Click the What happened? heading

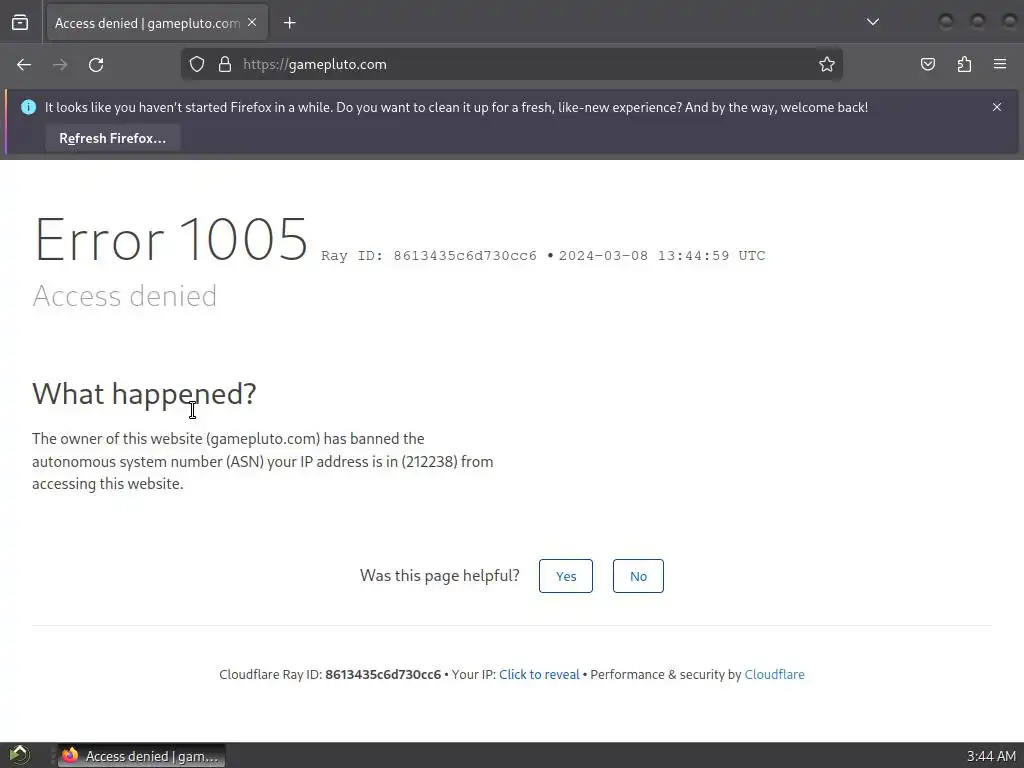pos(144,394)
